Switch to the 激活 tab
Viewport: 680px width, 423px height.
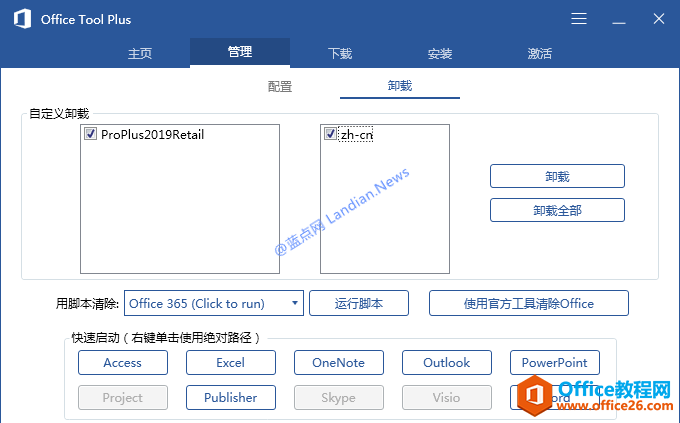click(540, 53)
